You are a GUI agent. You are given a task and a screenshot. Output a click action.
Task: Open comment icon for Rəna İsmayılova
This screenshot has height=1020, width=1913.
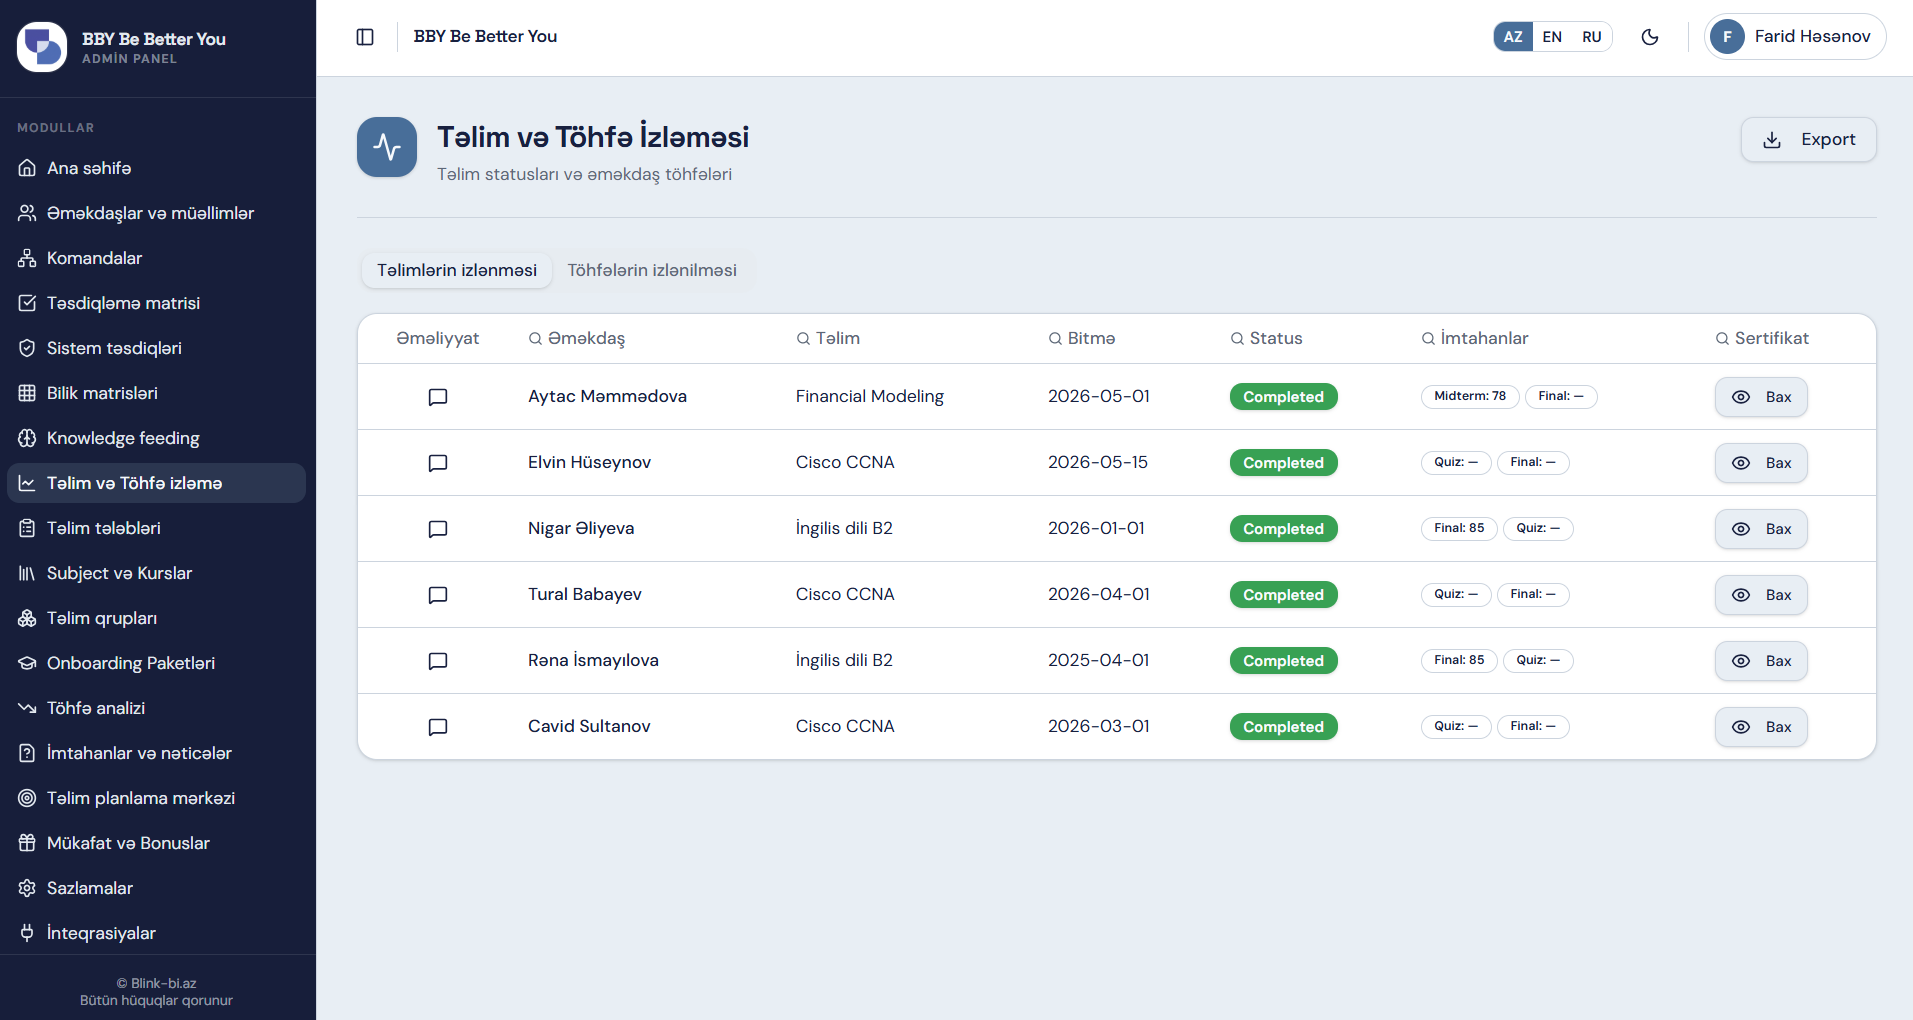coord(438,661)
